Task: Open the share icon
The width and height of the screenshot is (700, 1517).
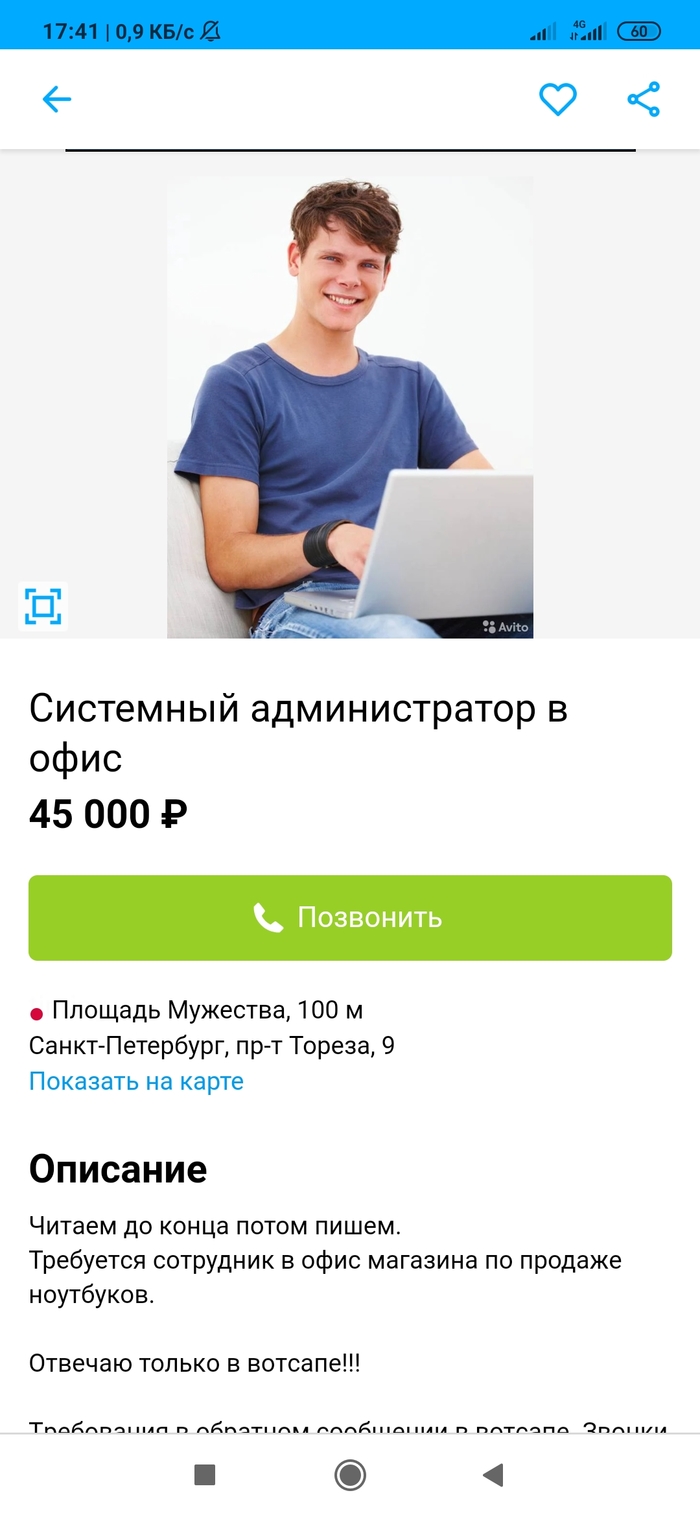Action: click(x=644, y=99)
